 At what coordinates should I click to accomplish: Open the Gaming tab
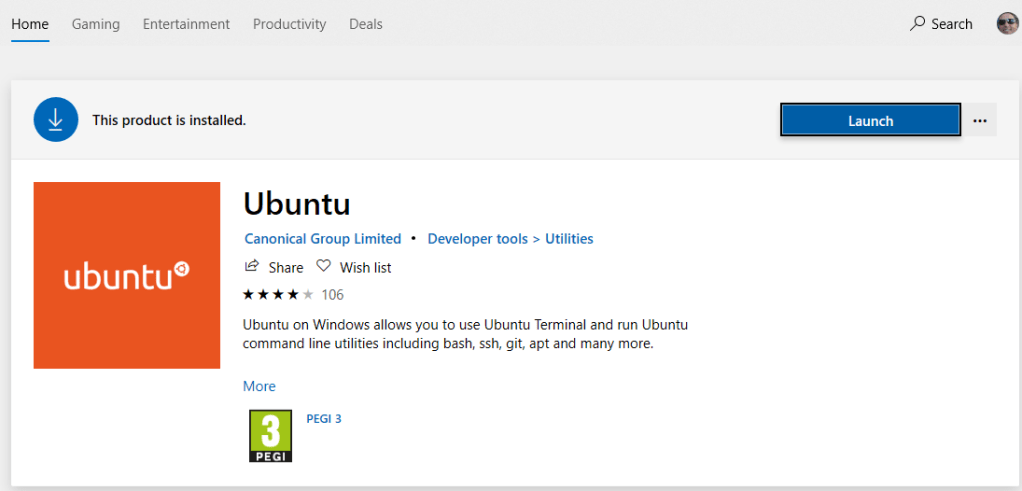[x=96, y=24]
